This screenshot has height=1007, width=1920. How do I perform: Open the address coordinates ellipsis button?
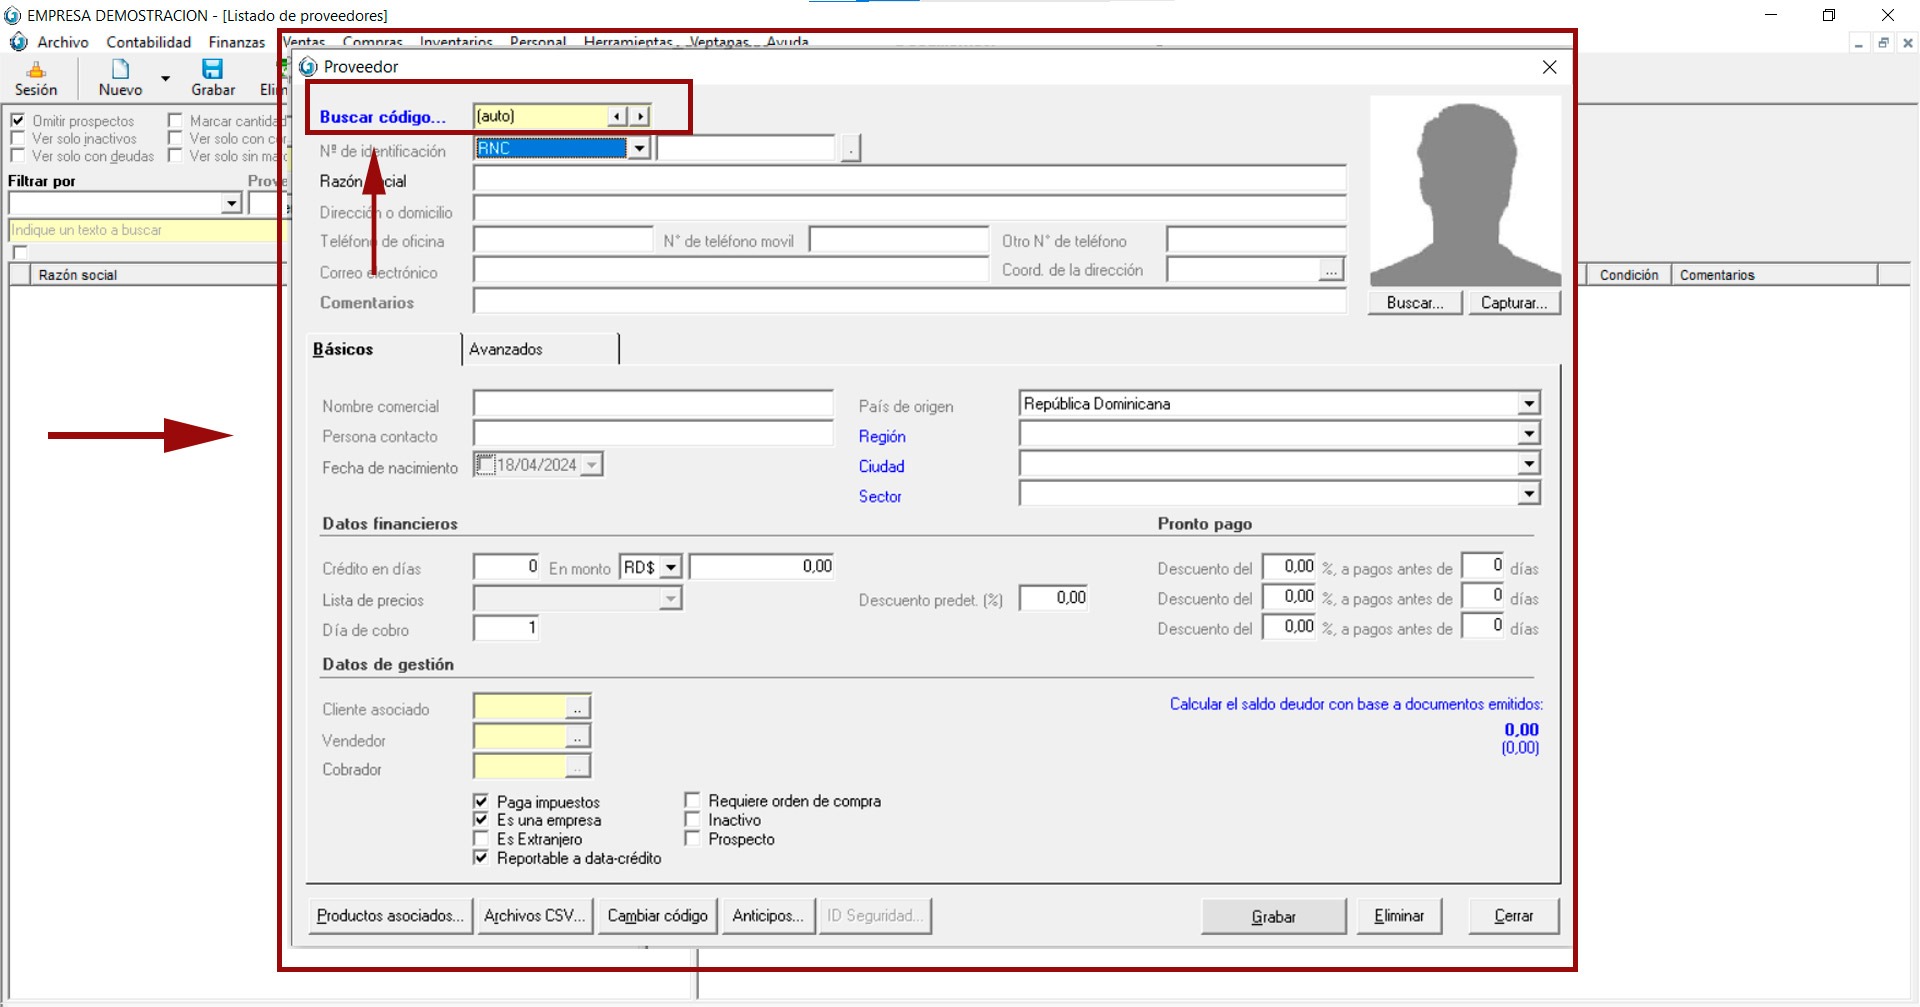[1330, 271]
